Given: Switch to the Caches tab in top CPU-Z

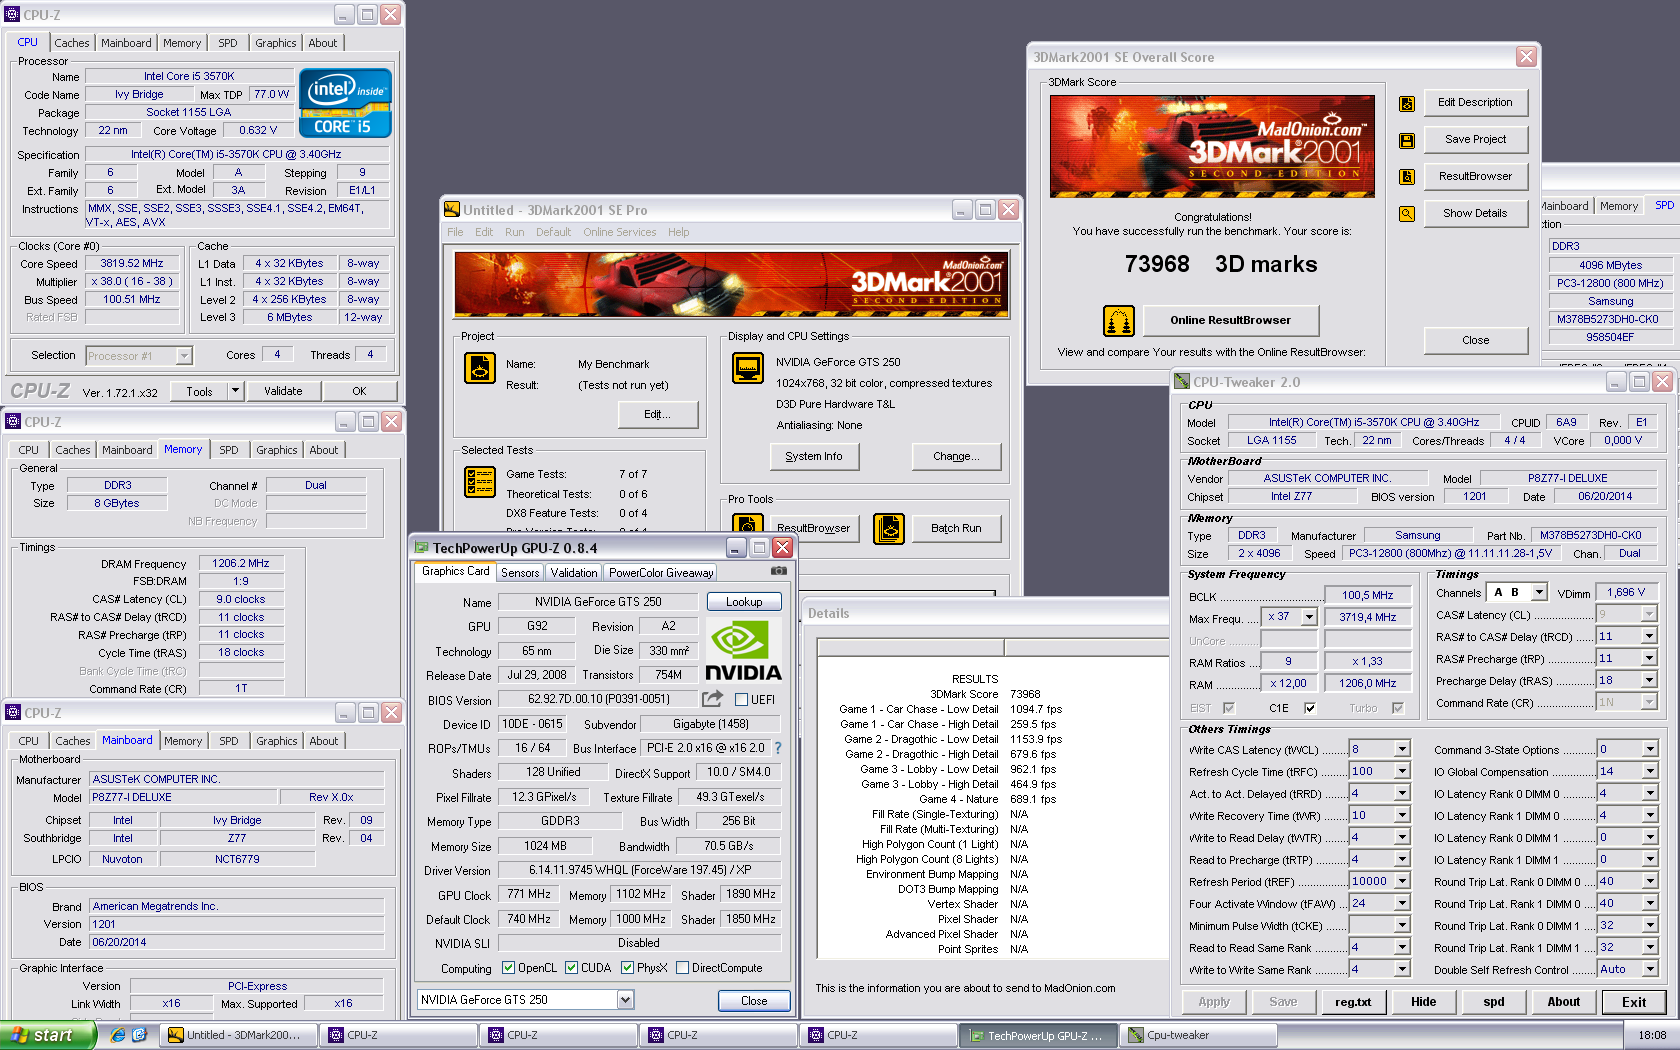Looking at the screenshot, I should tap(72, 43).
